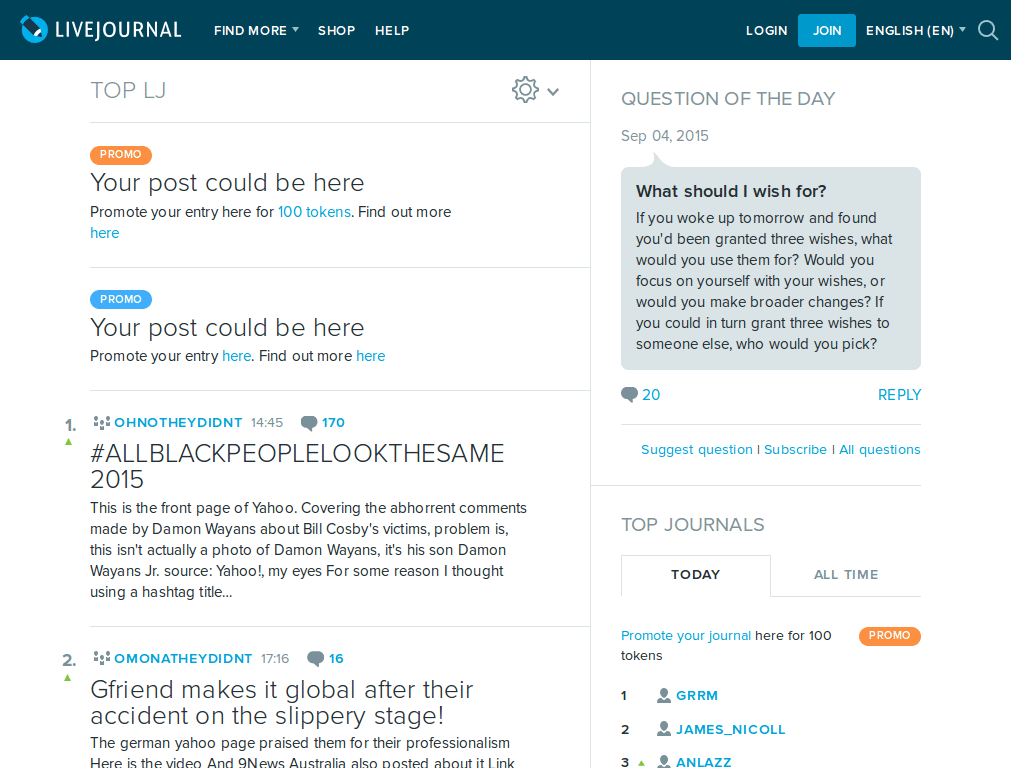The height and width of the screenshot is (768, 1024).
Task: Open the SHOP menu
Action: pos(336,30)
